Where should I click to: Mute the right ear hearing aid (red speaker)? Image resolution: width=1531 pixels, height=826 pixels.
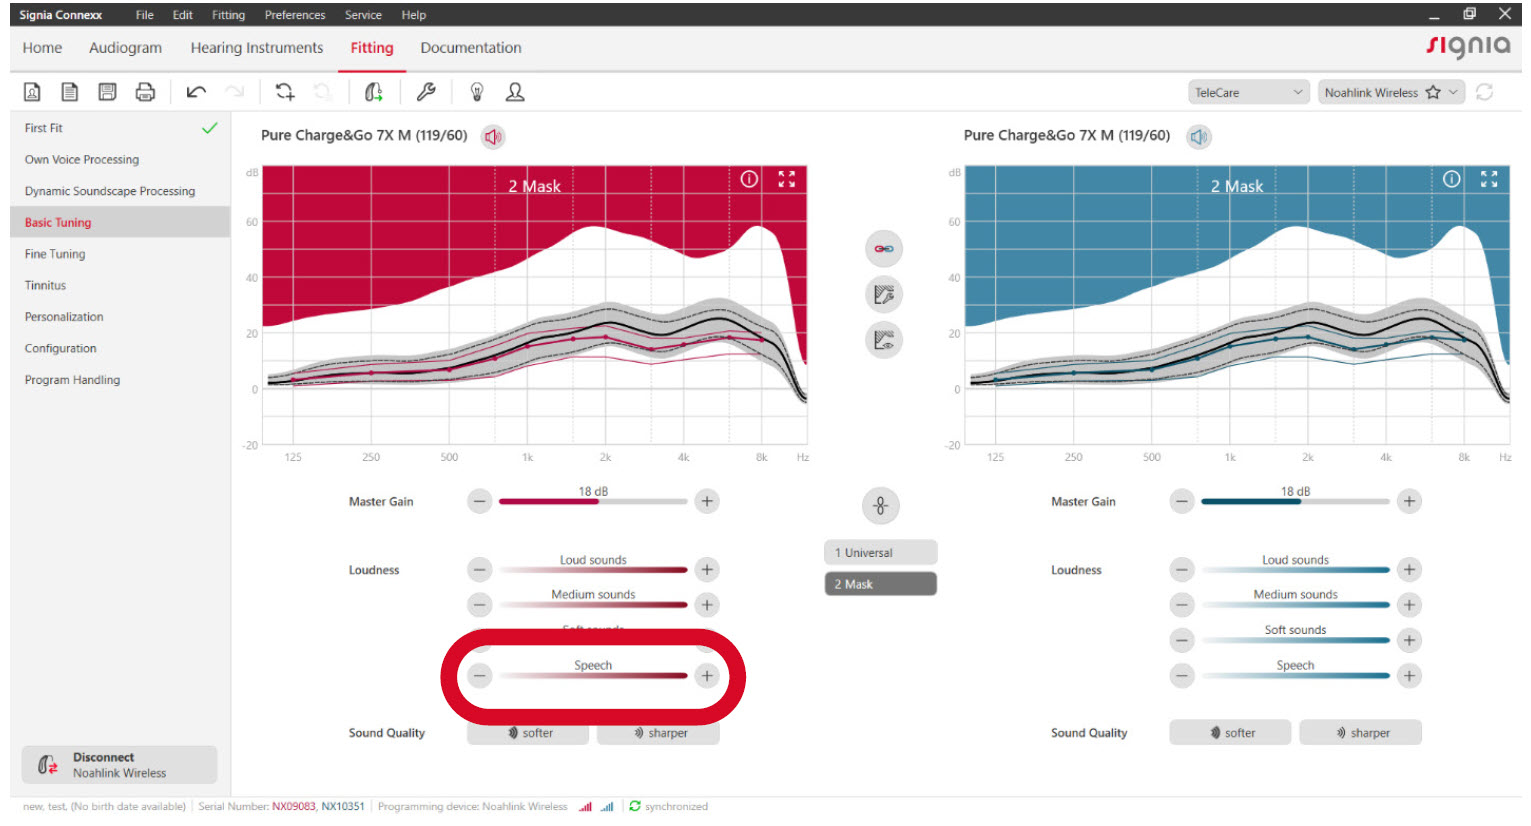tap(493, 137)
